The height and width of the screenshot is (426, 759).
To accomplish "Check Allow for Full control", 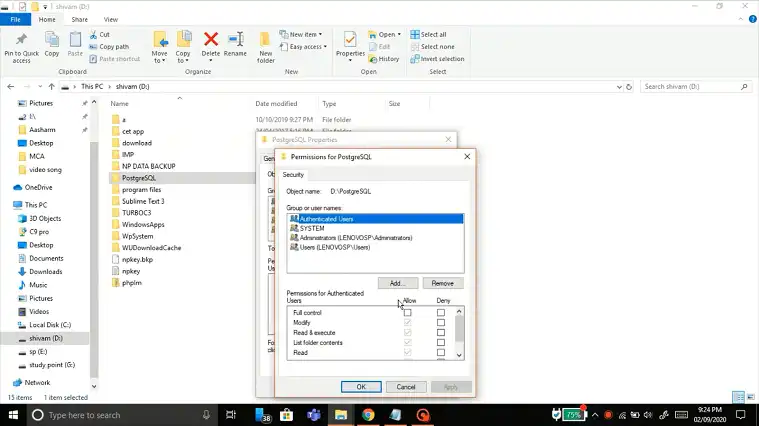I will (408, 313).
